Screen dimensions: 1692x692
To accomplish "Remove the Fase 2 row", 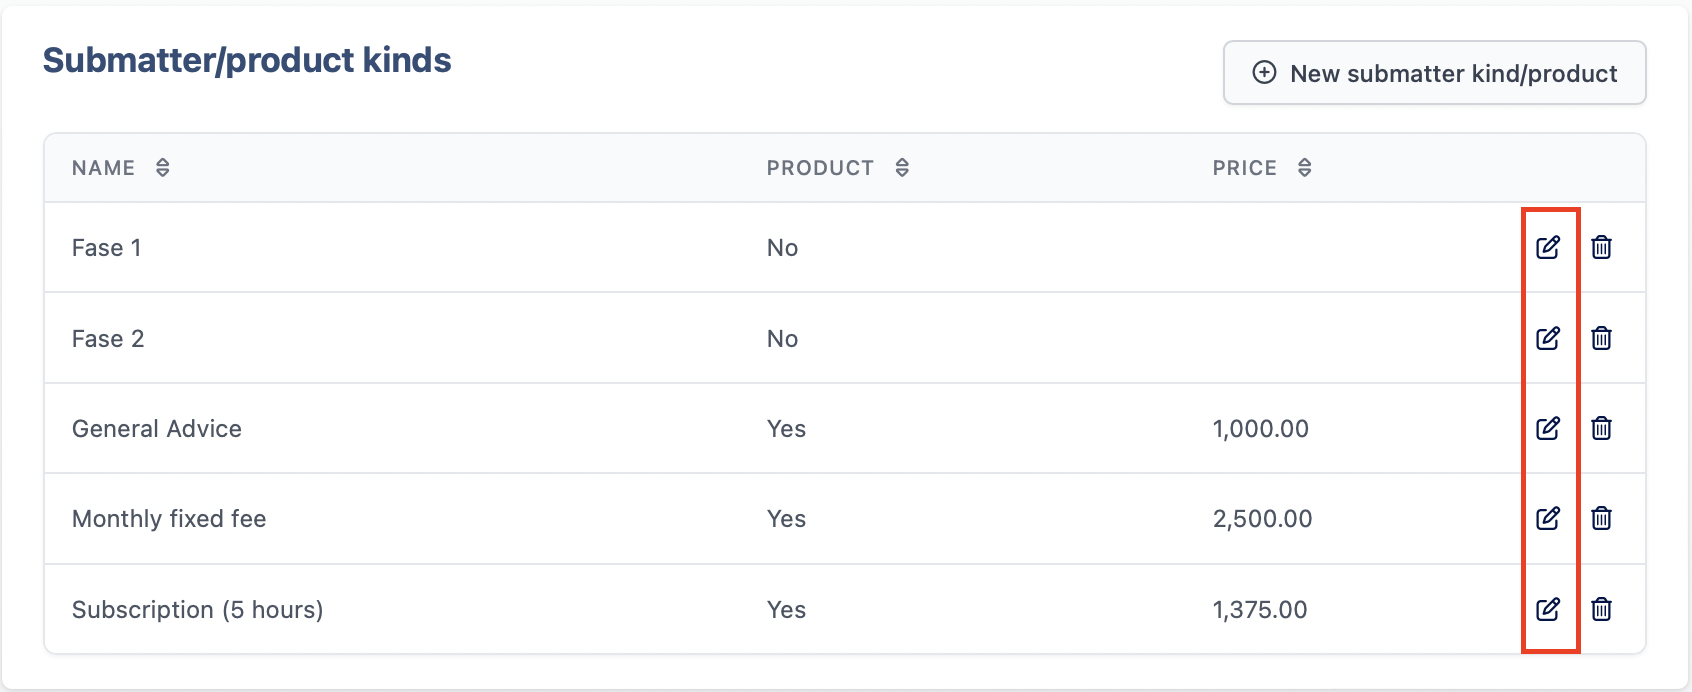I will (x=1601, y=338).
